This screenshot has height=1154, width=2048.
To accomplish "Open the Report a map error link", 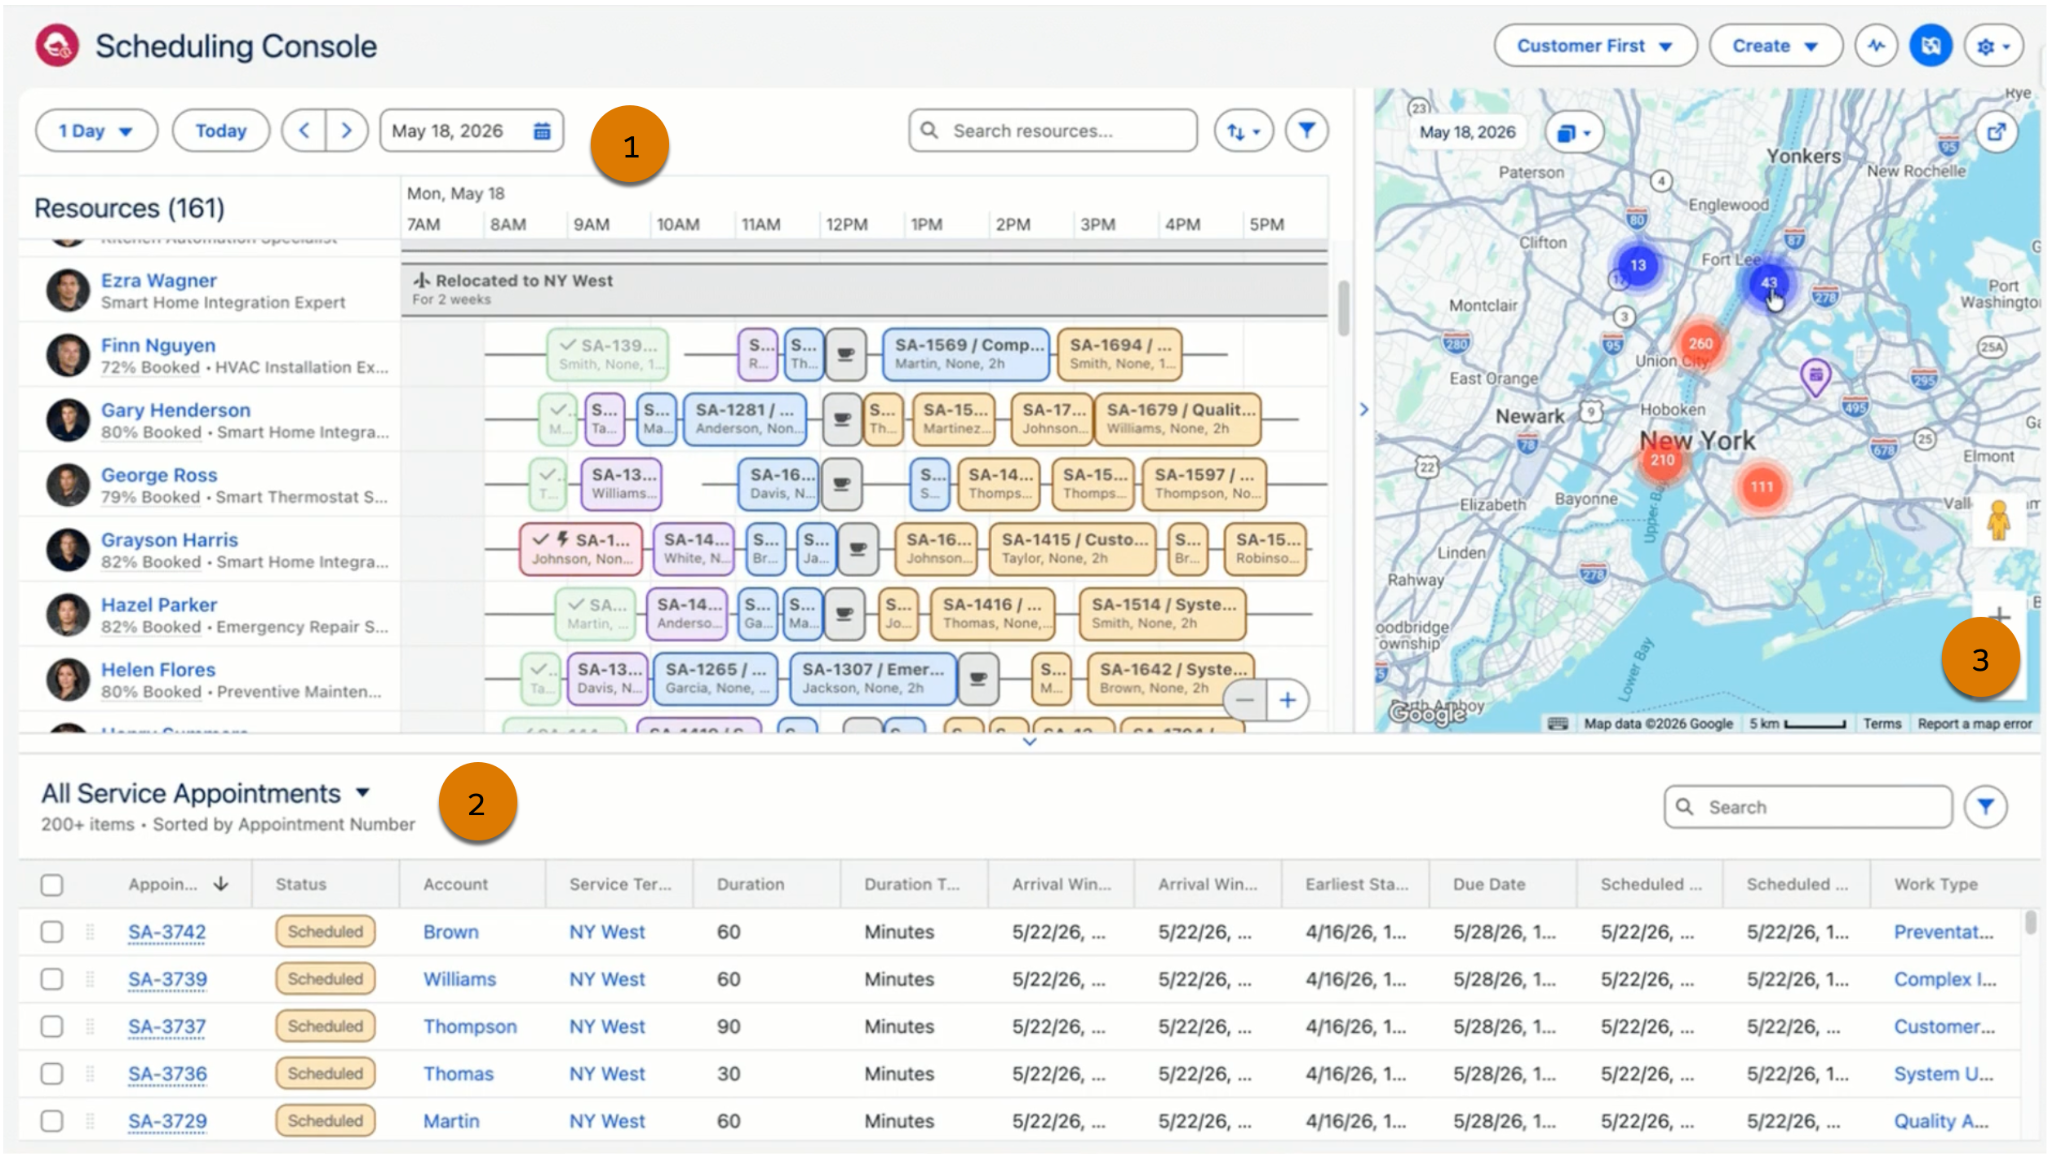I will pos(1974,724).
